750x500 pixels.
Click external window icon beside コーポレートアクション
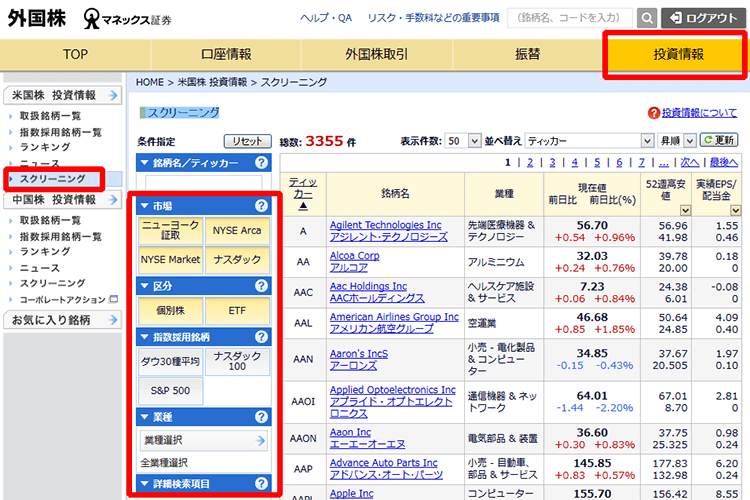click(x=113, y=299)
